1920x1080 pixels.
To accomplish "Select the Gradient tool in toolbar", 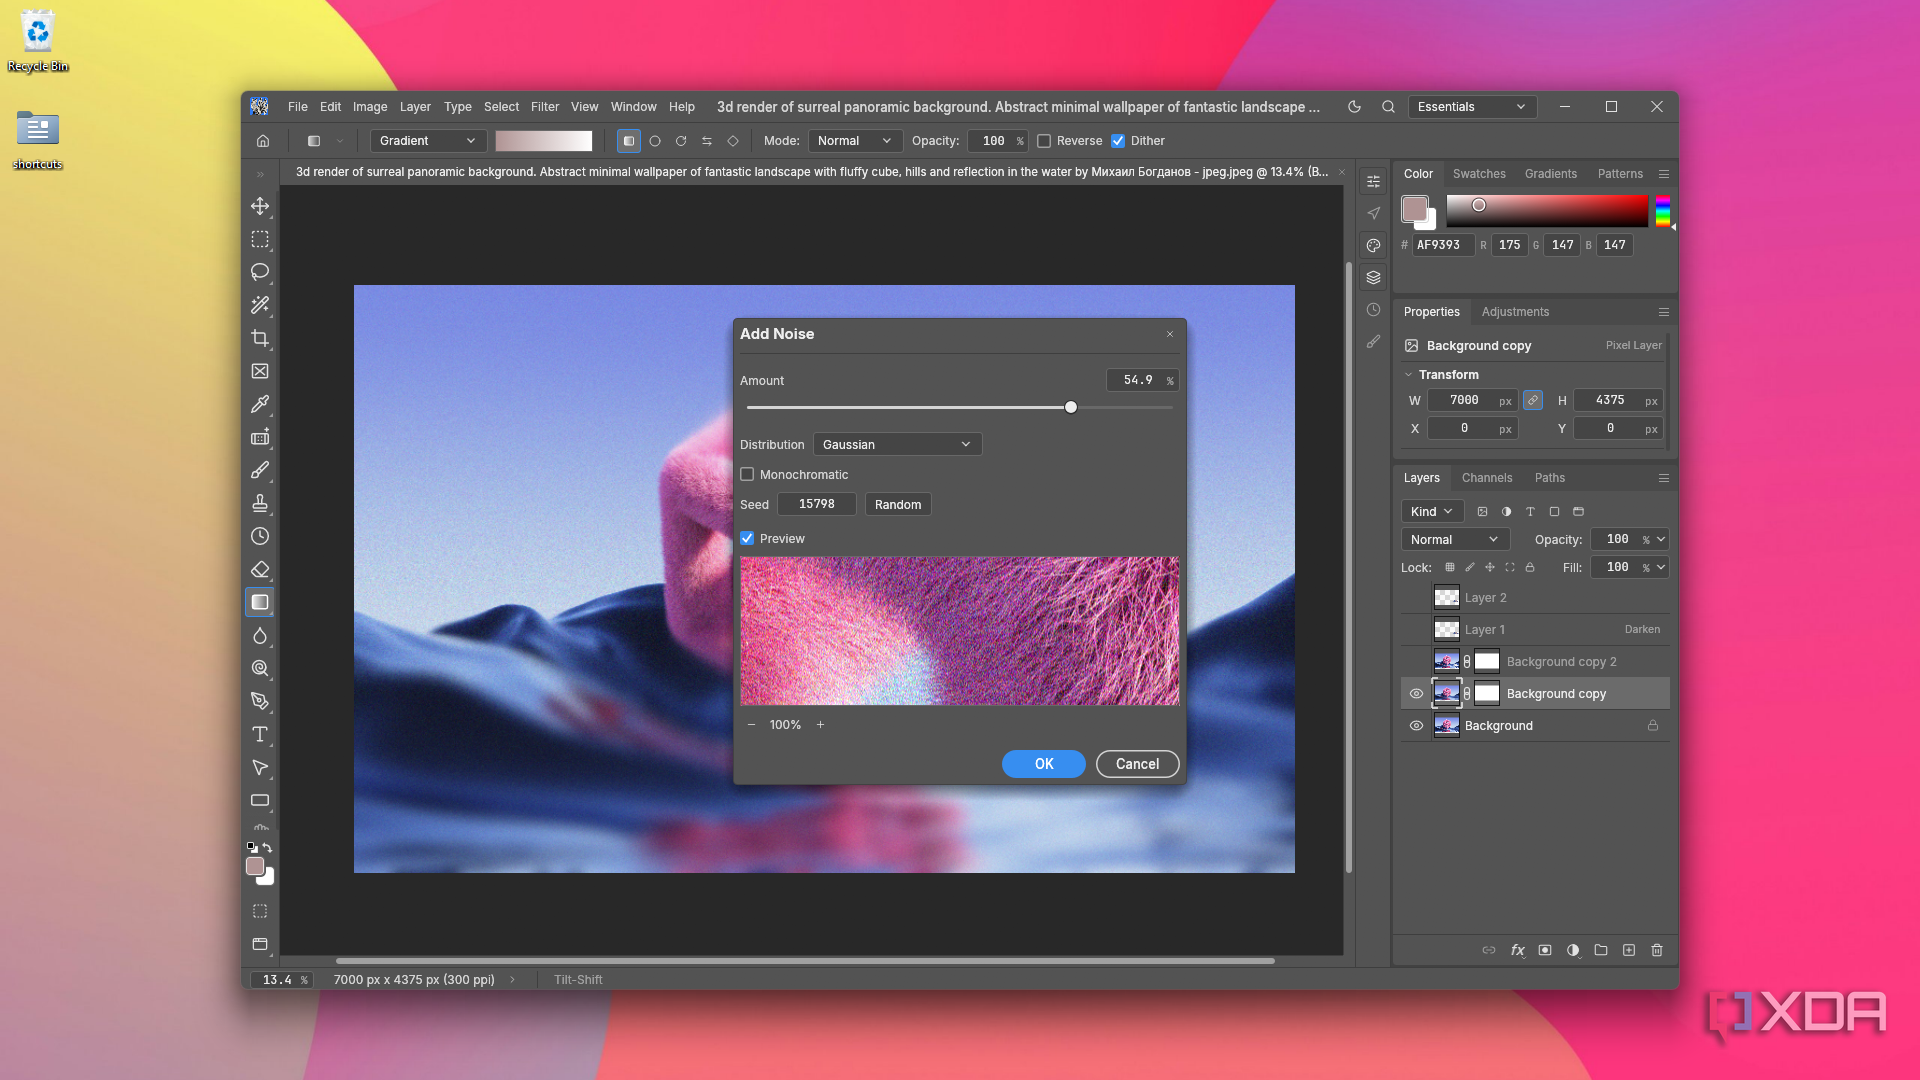I will pyautogui.click(x=260, y=602).
